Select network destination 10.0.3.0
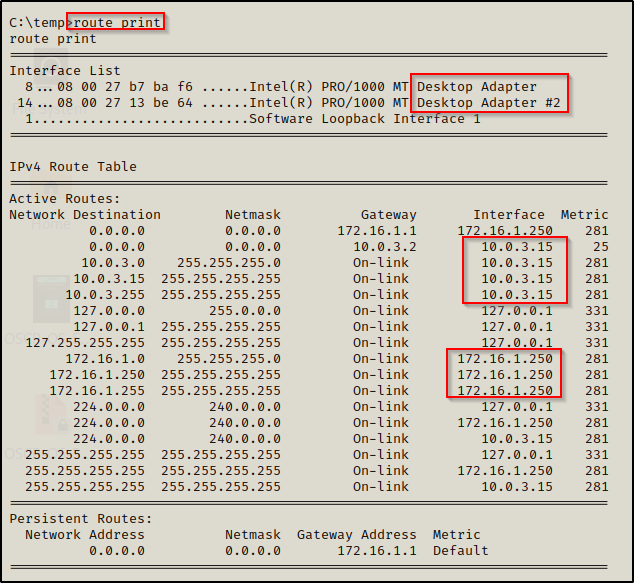 [113, 263]
